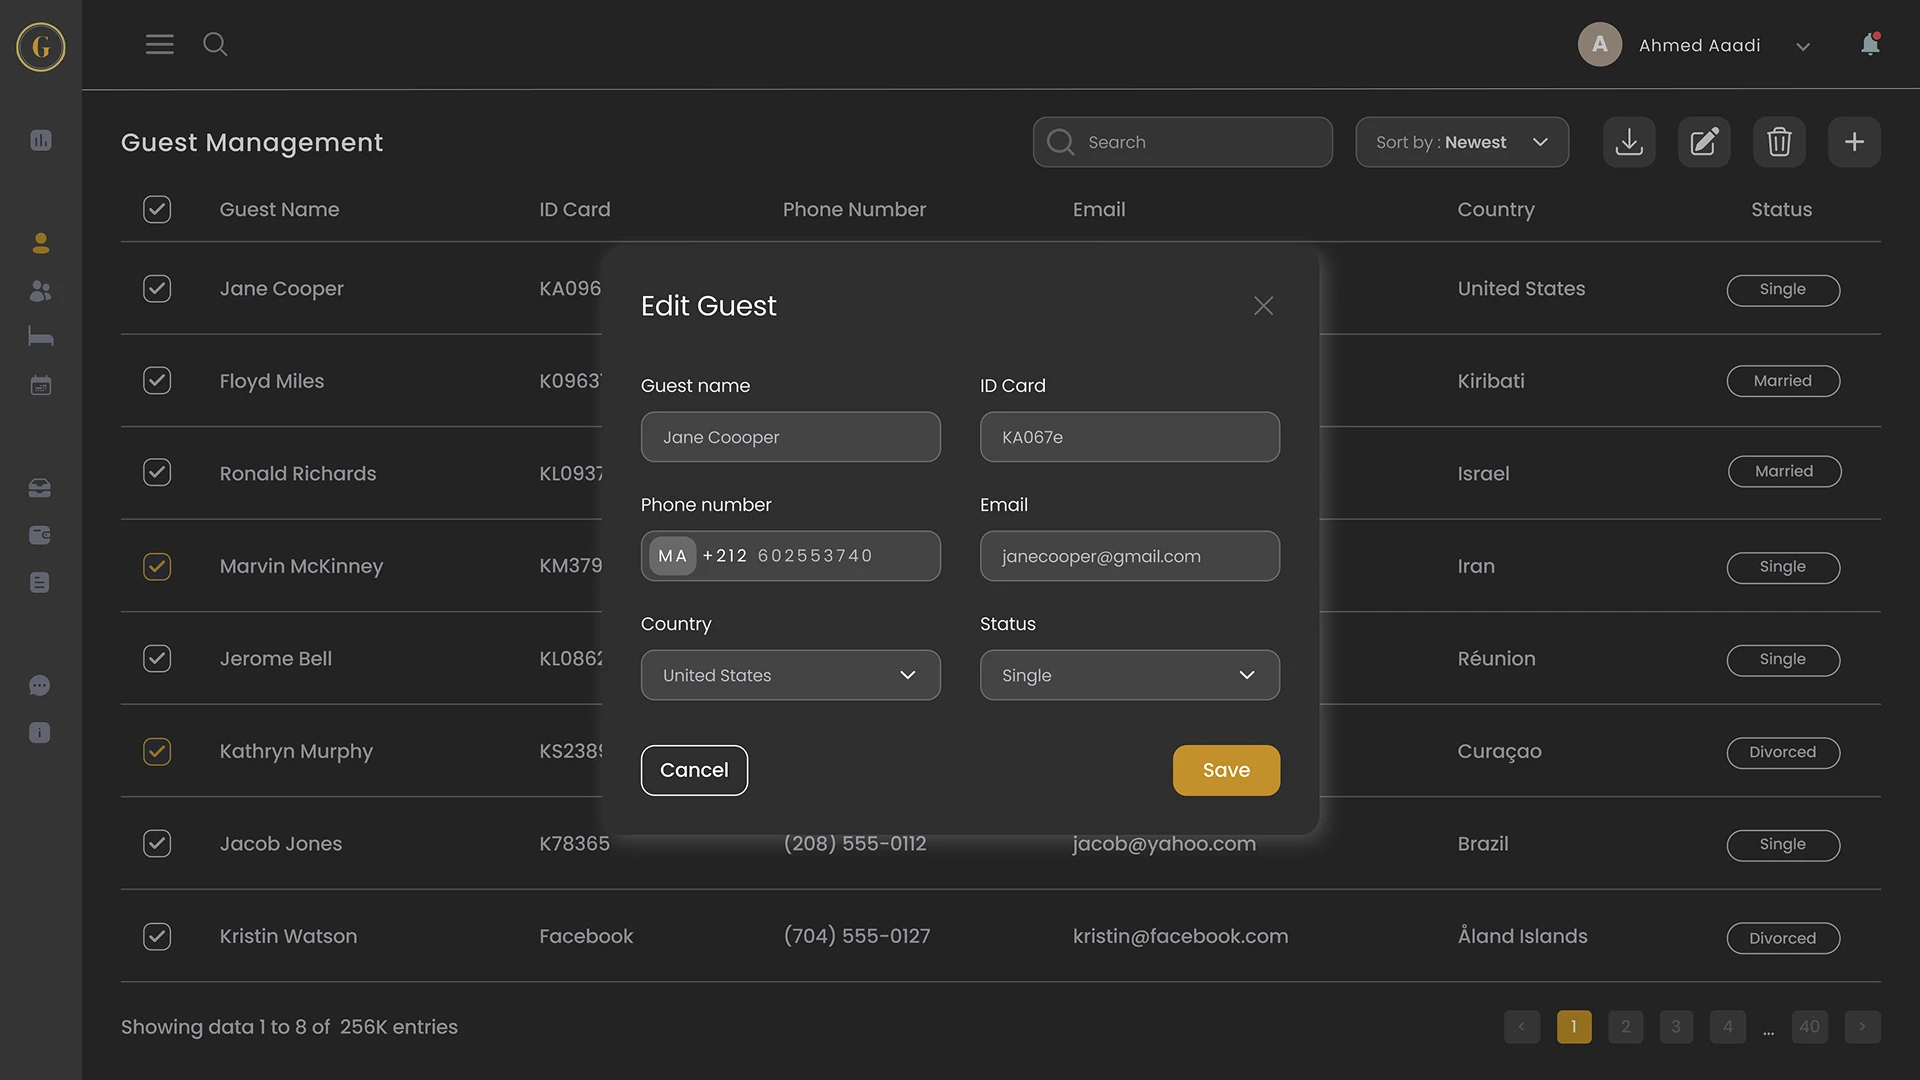Save the edited guest details
The image size is (1920, 1080).
point(1226,770)
